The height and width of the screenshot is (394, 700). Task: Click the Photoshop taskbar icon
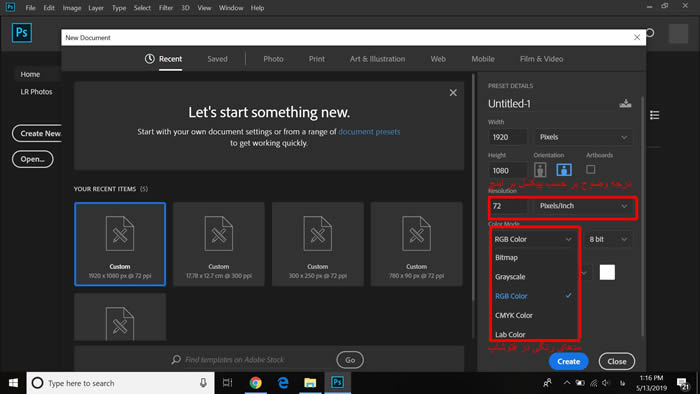click(338, 383)
